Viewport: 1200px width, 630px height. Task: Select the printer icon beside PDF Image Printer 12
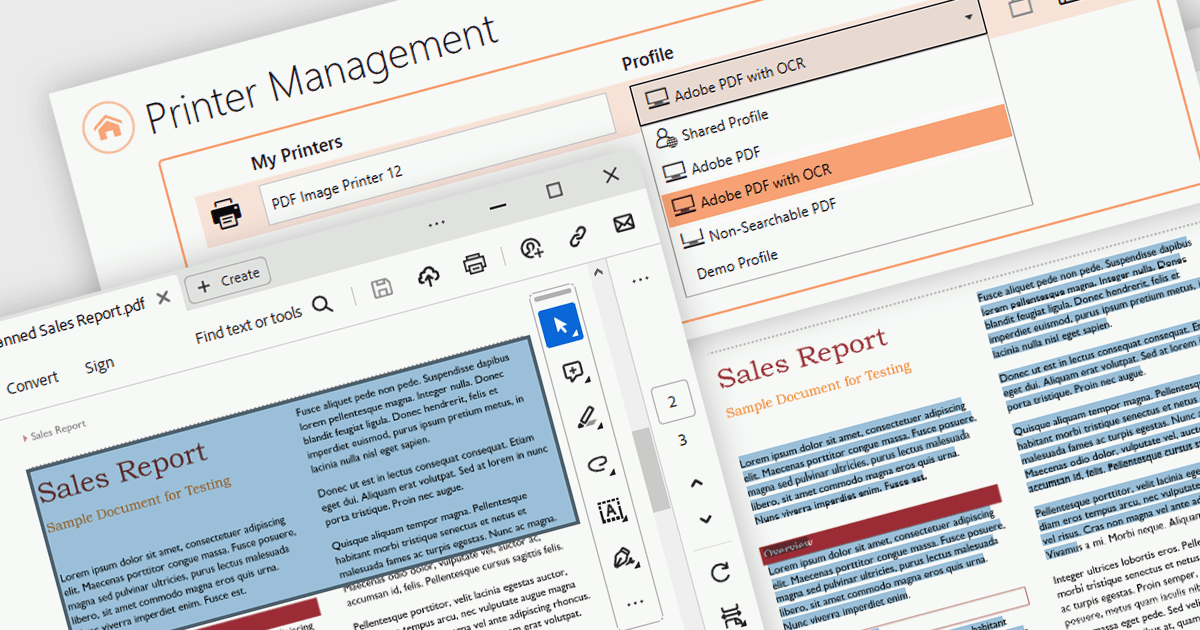tap(227, 213)
